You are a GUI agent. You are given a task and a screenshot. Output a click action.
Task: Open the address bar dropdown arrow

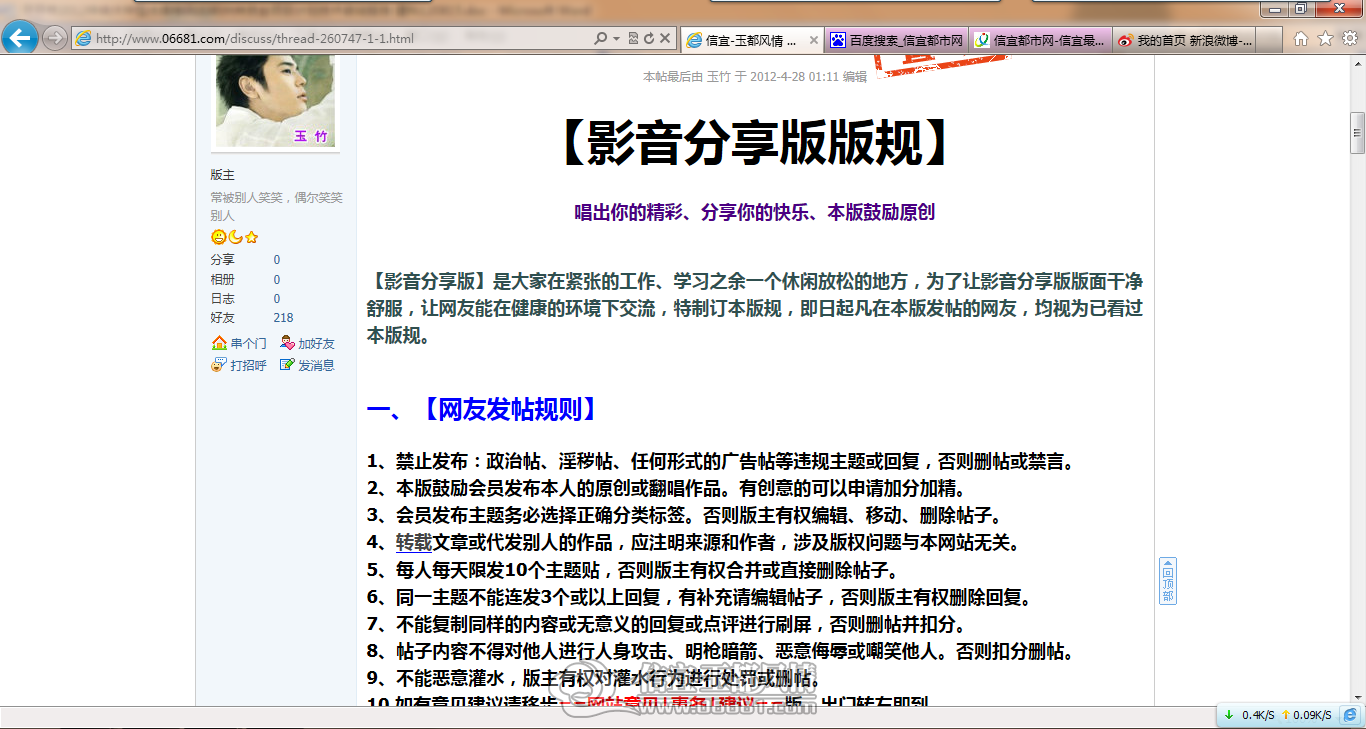click(x=616, y=39)
